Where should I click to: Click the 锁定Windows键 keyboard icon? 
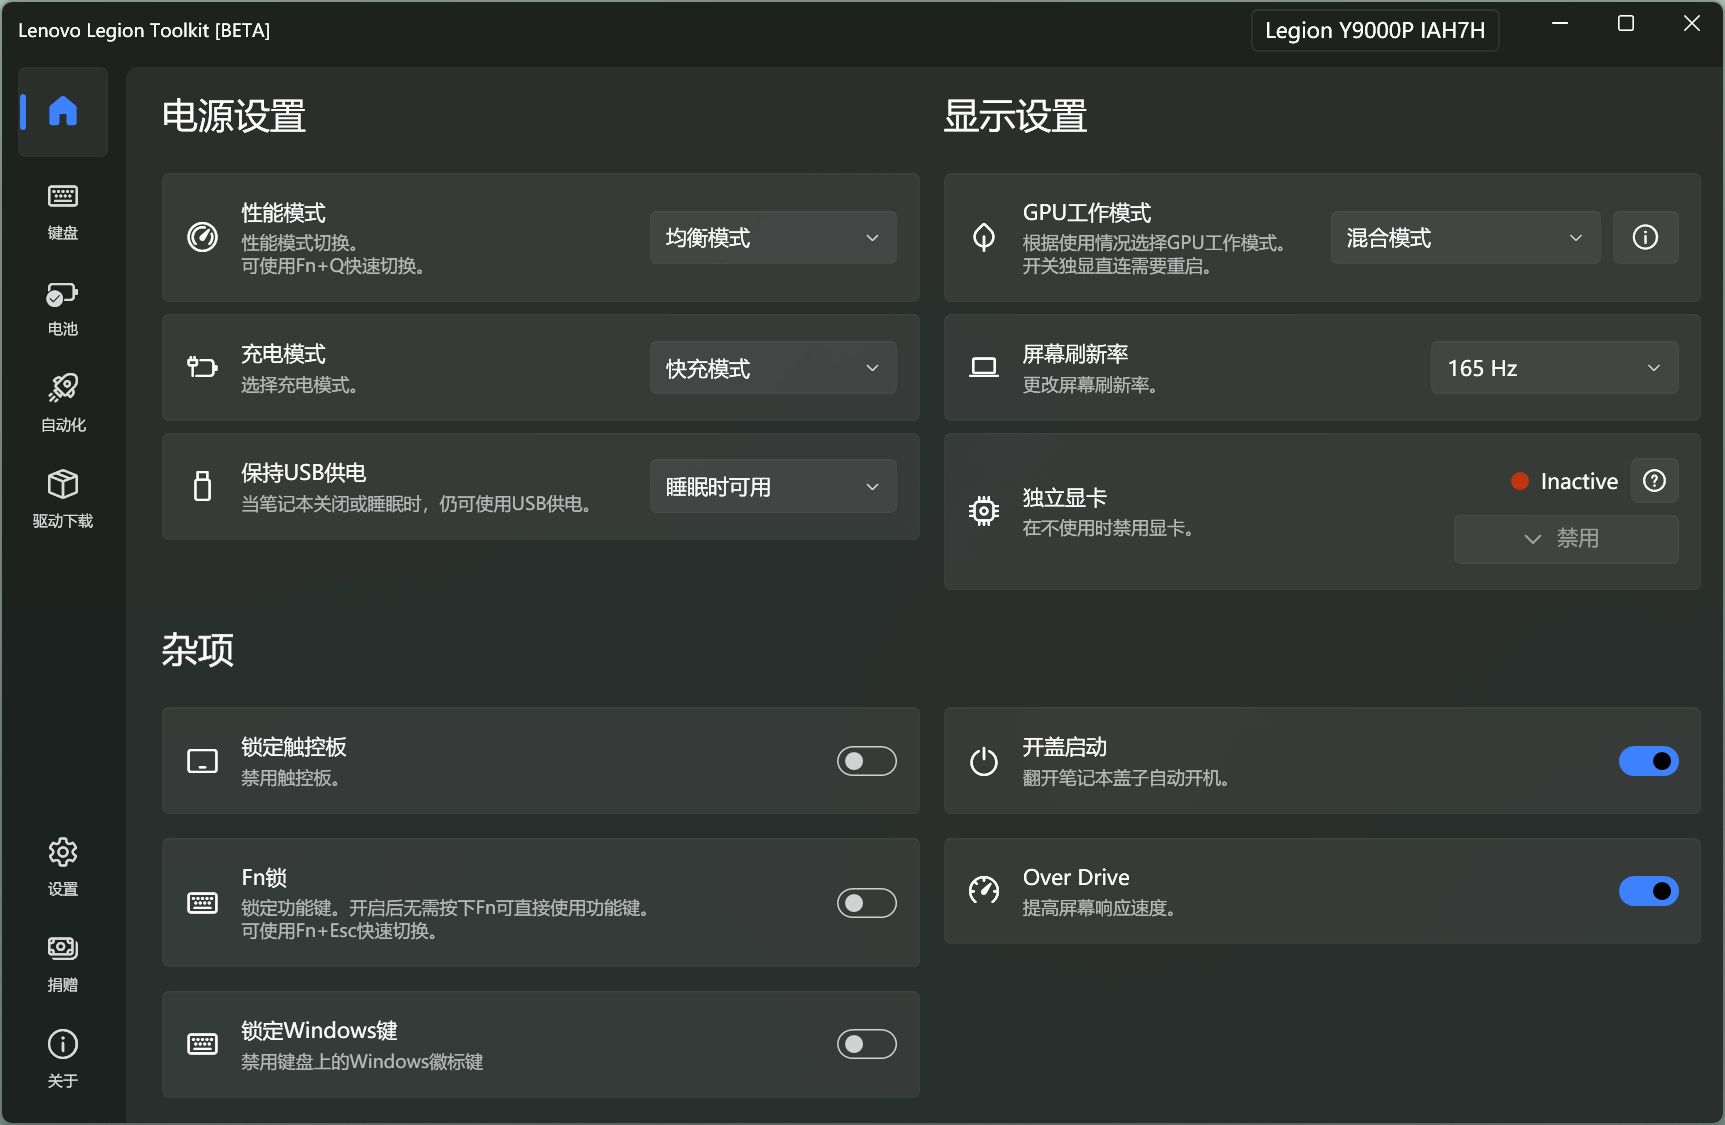(x=202, y=1044)
